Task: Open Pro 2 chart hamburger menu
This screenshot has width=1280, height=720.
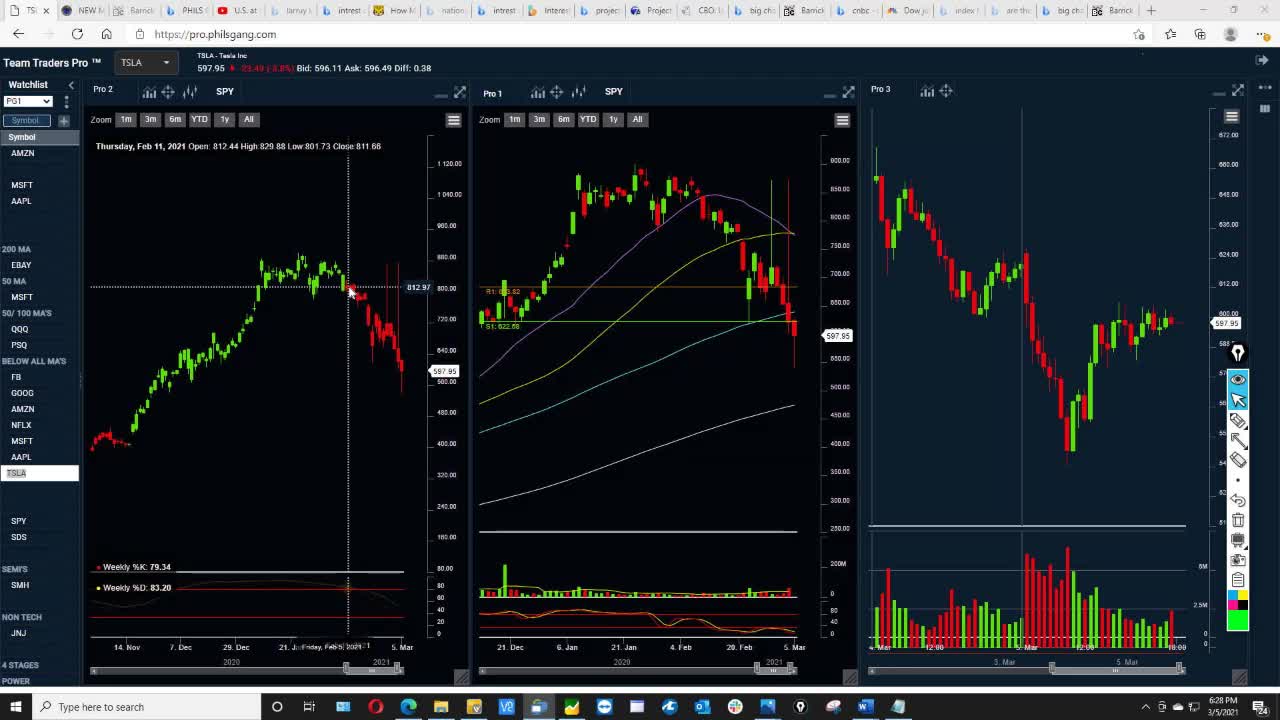Action: 454,120
